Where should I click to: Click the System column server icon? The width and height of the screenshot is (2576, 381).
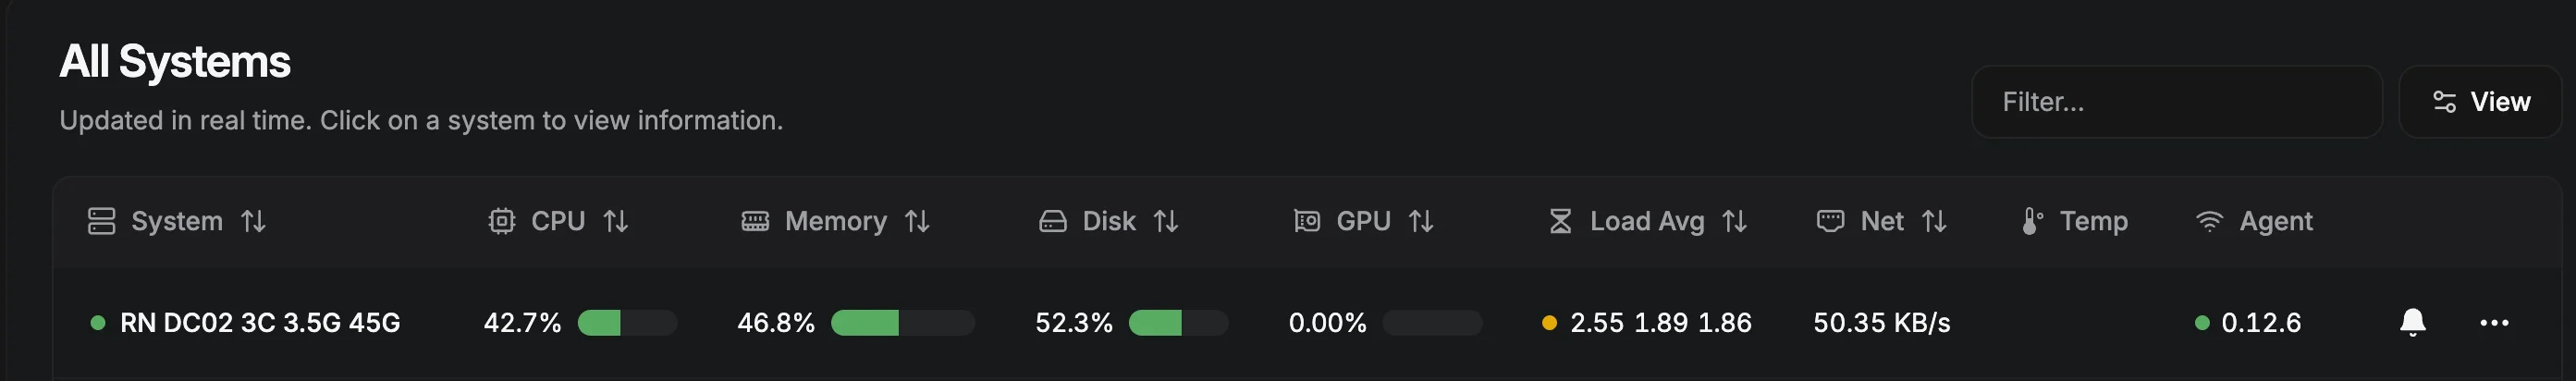[101, 221]
